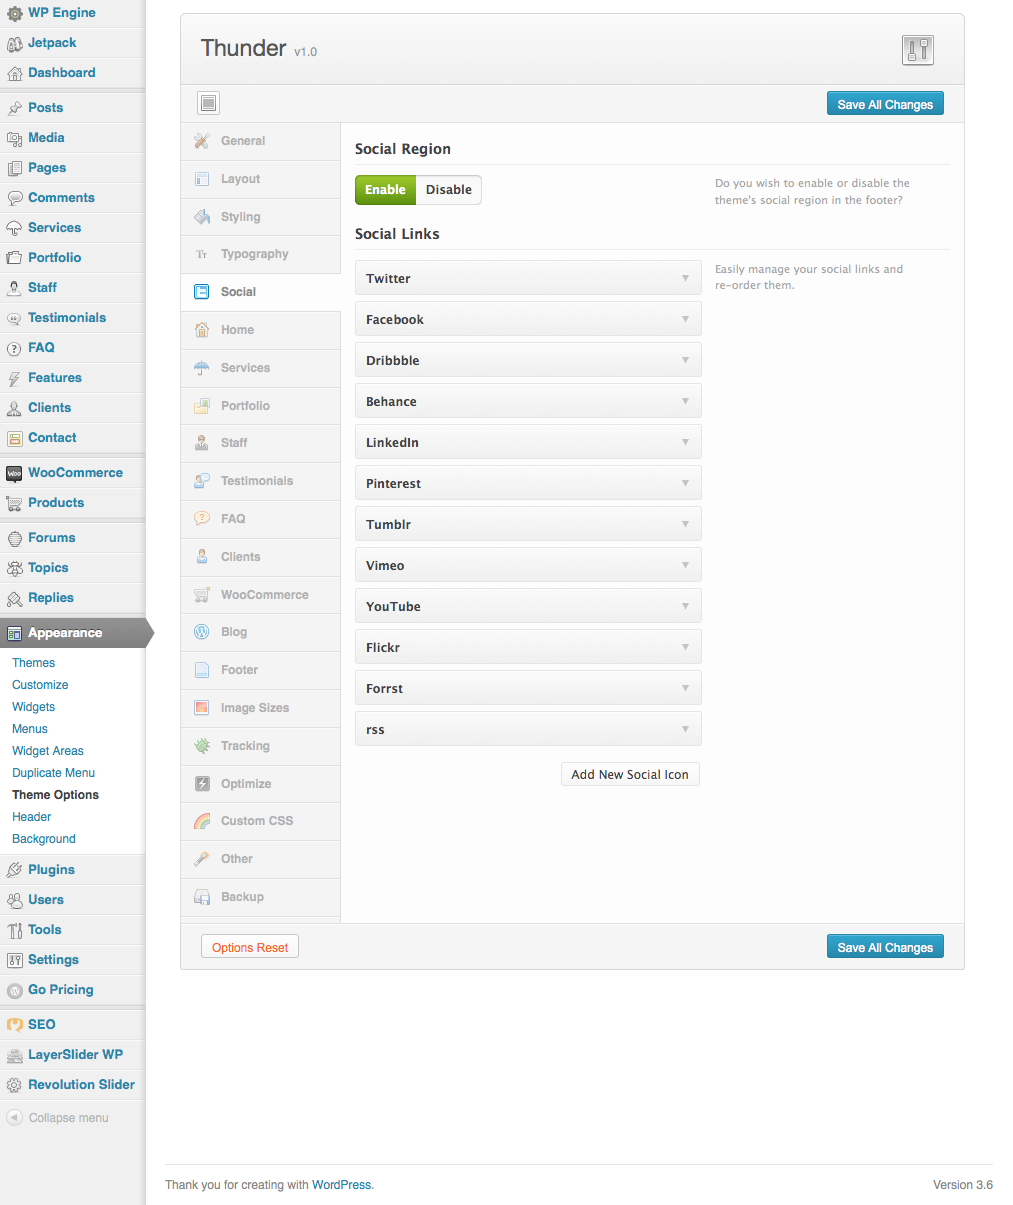Click the Image Sizes picture icon
The image size is (1013, 1205).
[202, 708]
